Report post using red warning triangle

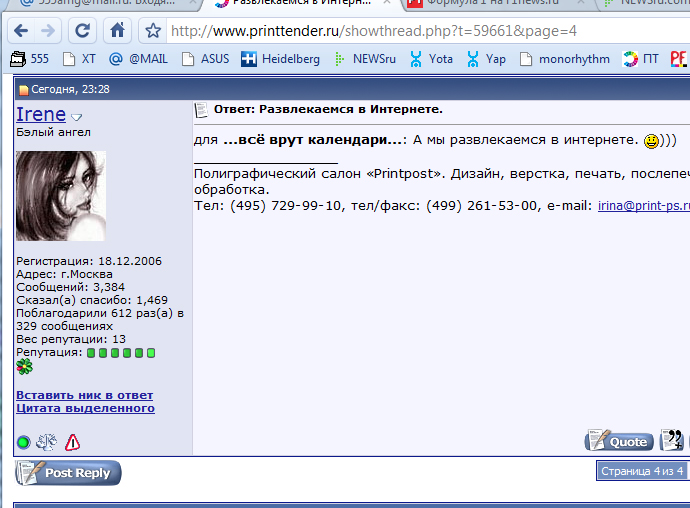point(72,442)
